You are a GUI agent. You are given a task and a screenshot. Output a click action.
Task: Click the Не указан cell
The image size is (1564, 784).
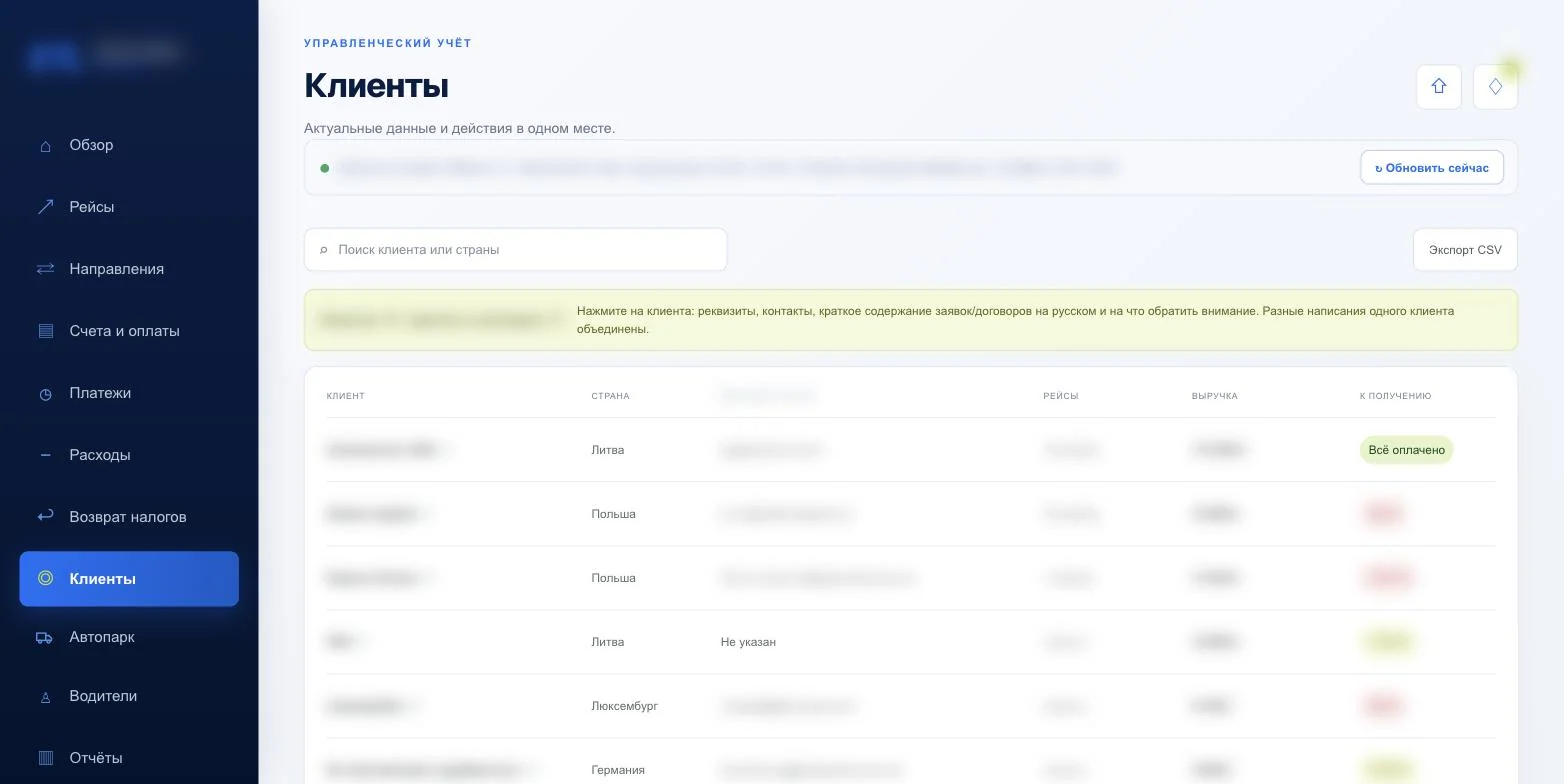(x=748, y=642)
